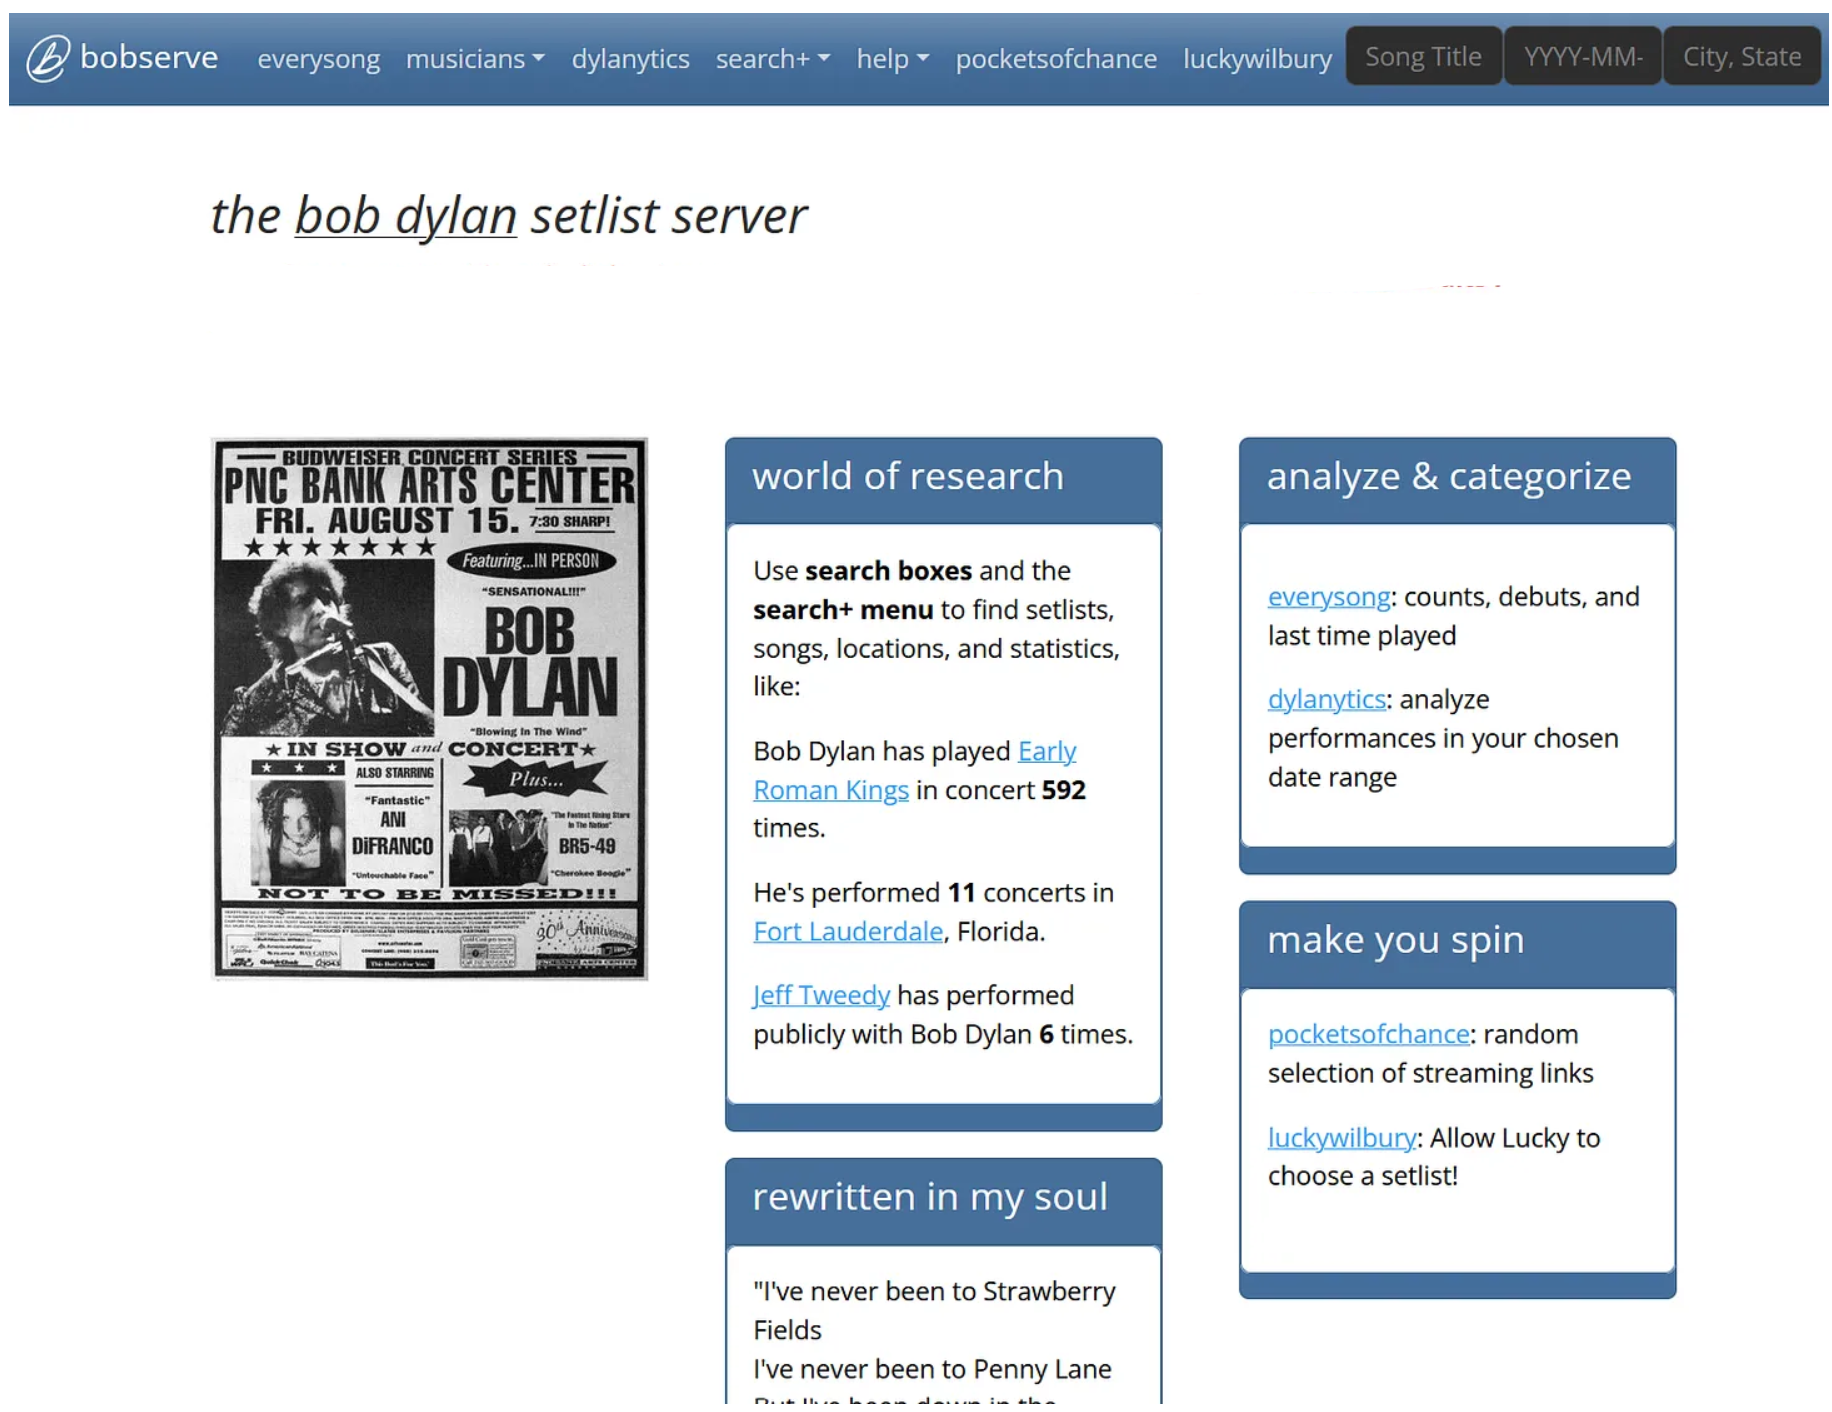Click everysong link in analyze panel

[x=1328, y=597]
